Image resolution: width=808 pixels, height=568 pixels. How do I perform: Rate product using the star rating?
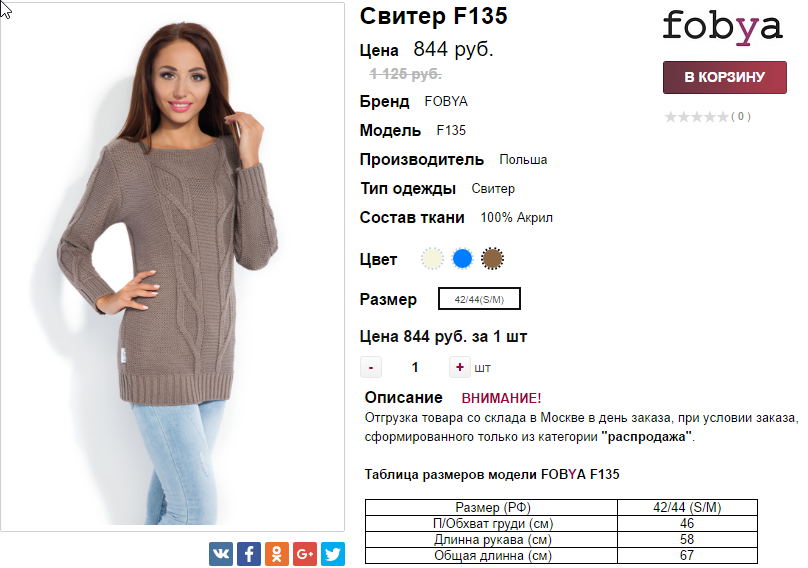click(x=697, y=117)
